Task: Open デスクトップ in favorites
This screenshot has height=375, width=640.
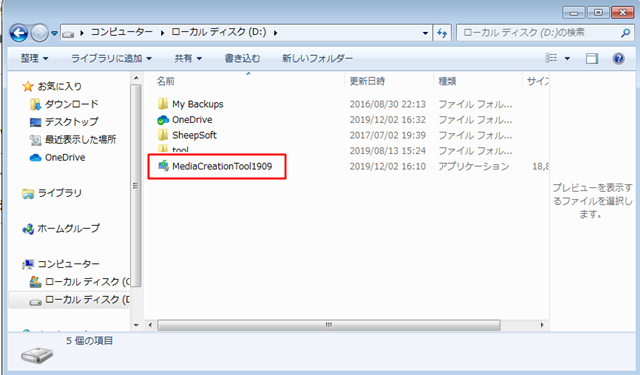Action: pyautogui.click(x=72, y=122)
